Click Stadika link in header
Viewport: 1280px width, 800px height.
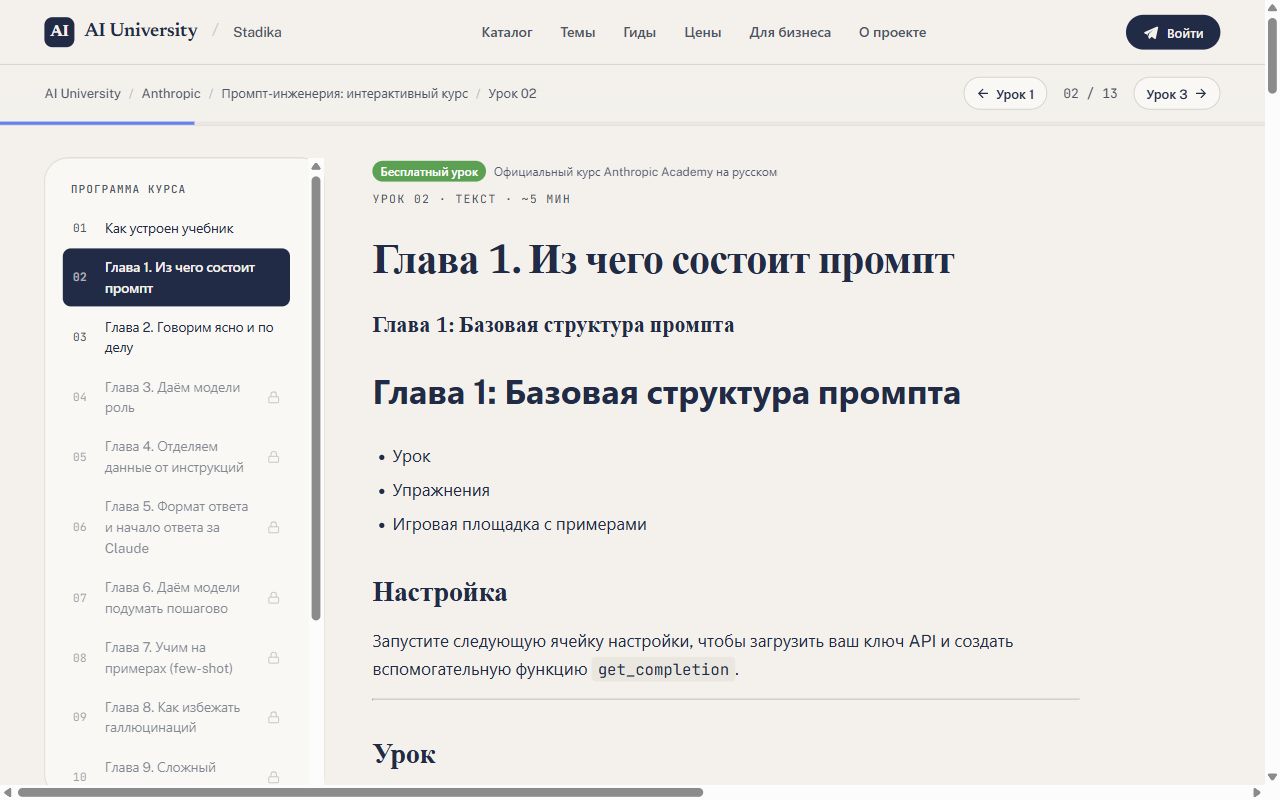(257, 32)
